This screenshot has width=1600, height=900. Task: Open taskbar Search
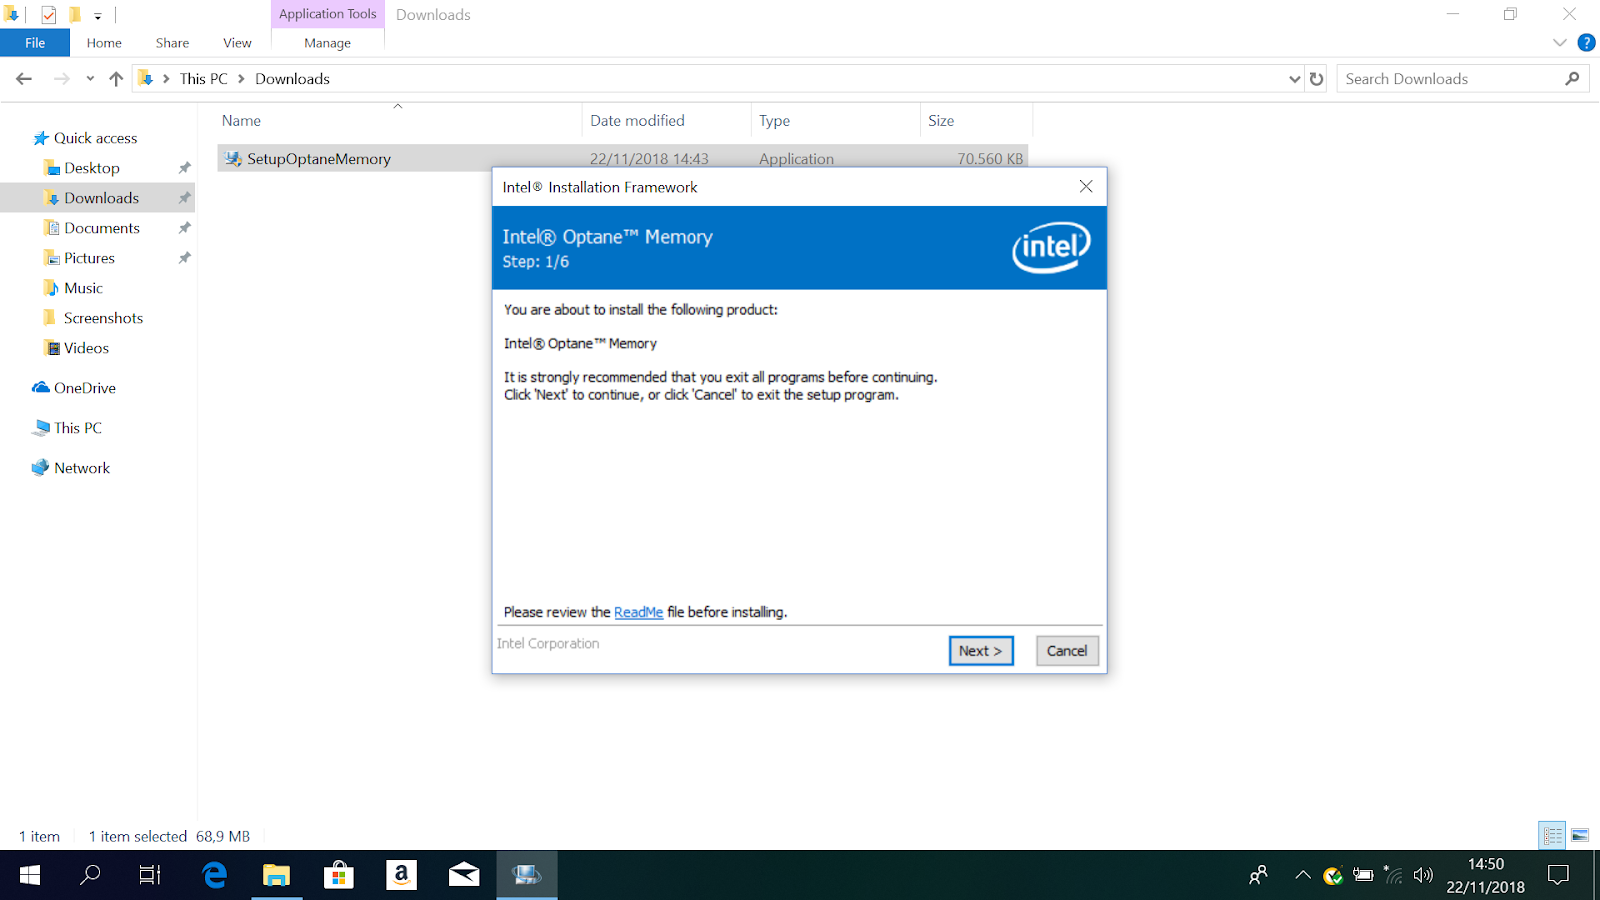pos(90,876)
